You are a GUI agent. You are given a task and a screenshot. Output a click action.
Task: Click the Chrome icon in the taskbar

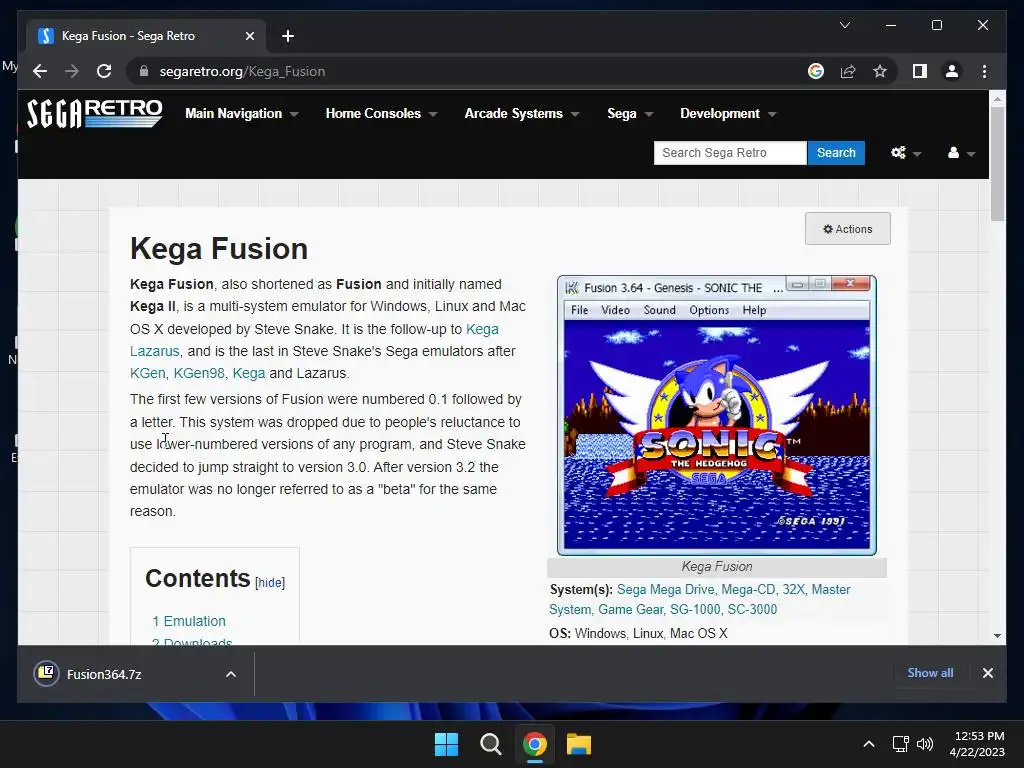click(534, 744)
